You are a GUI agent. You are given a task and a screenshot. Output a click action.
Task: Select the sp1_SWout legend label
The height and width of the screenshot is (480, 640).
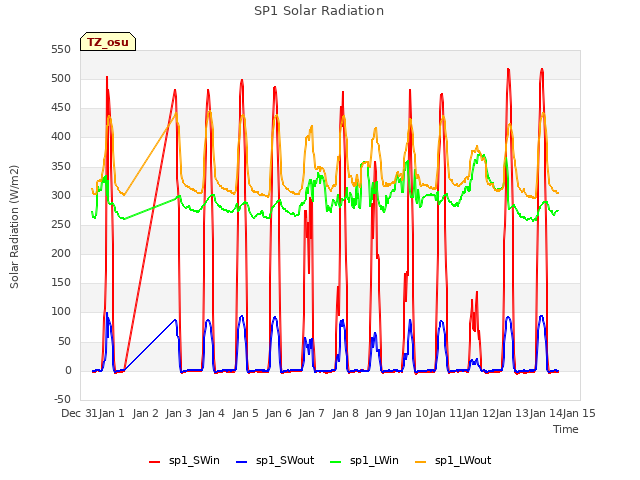click(x=285, y=460)
